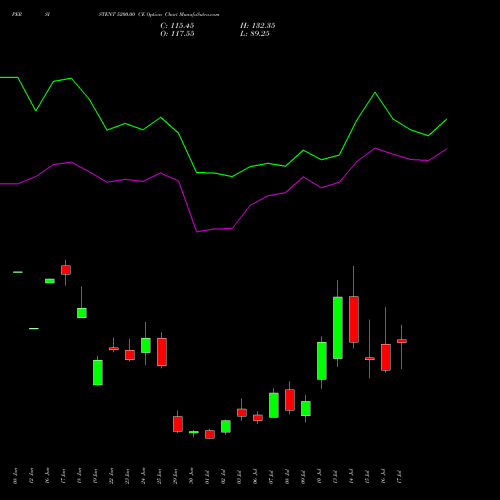The image size is (500, 500).
Task: Click the CE Options Chart title text
Action: (x=159, y=15)
